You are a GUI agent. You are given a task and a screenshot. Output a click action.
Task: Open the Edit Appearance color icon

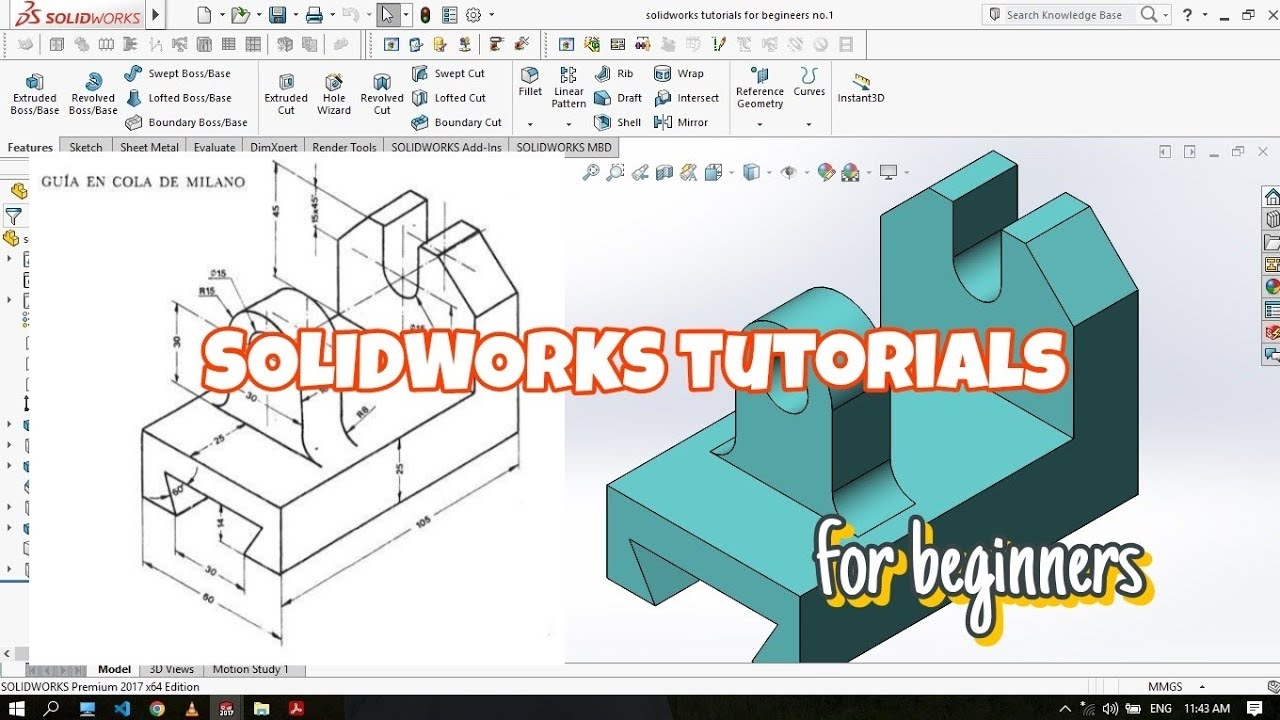pyautogui.click(x=826, y=172)
